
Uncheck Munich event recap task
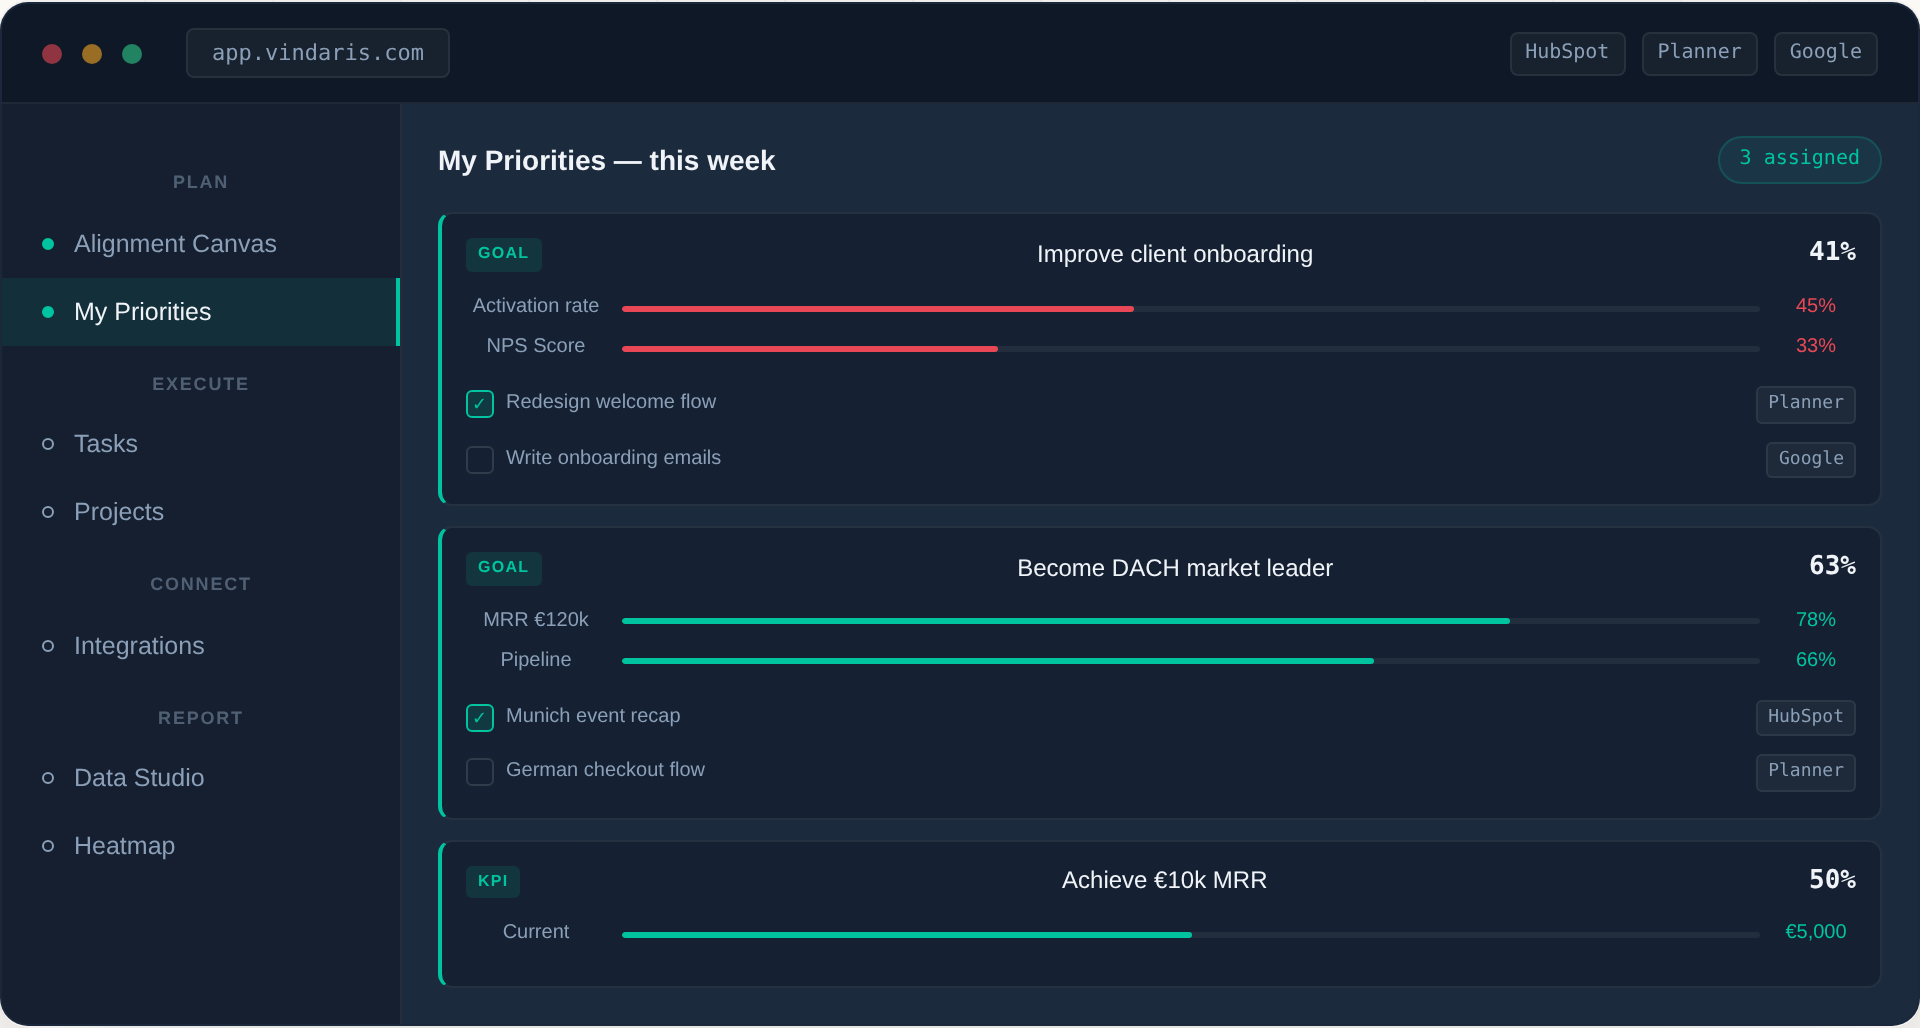[480, 718]
